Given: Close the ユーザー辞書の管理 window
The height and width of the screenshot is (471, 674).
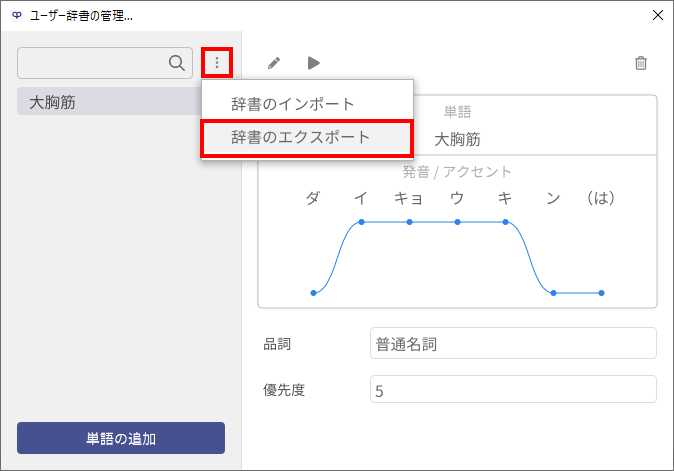Looking at the screenshot, I should pyautogui.click(x=658, y=15).
